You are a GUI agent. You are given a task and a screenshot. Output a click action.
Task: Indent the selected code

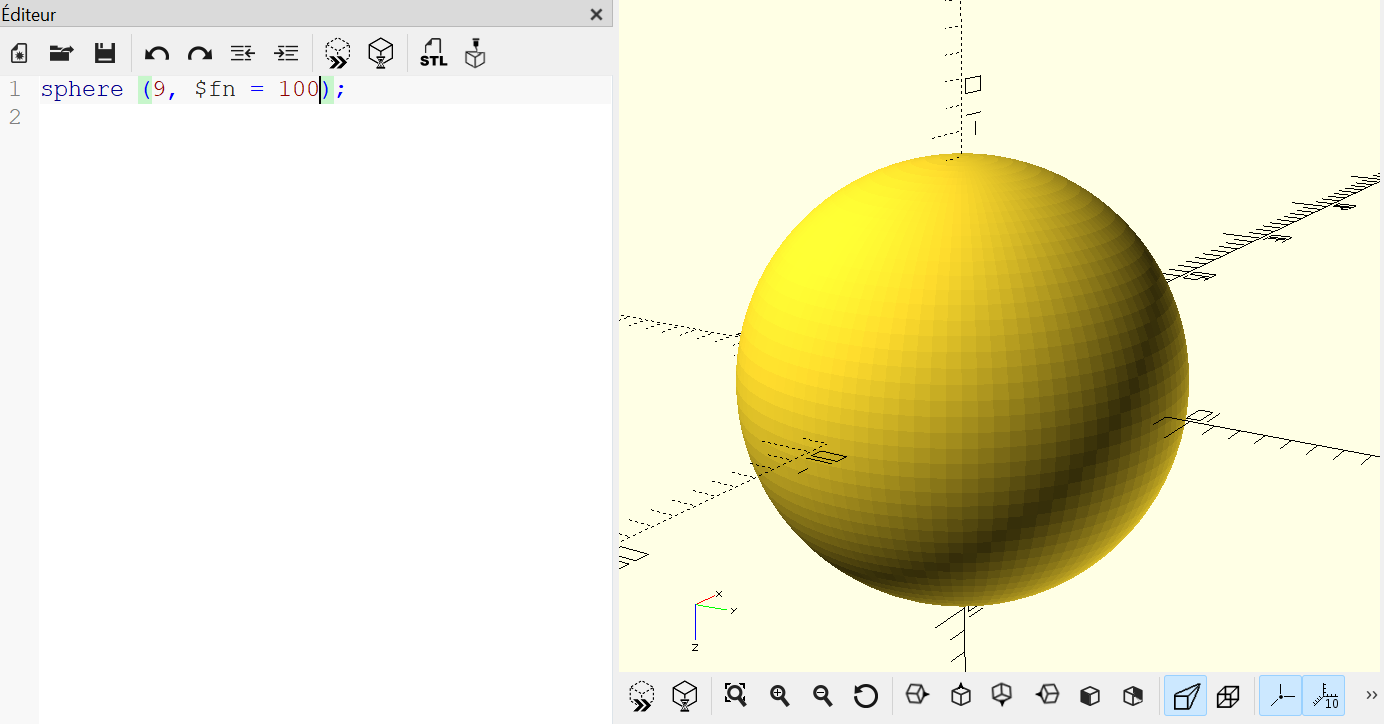pos(286,54)
